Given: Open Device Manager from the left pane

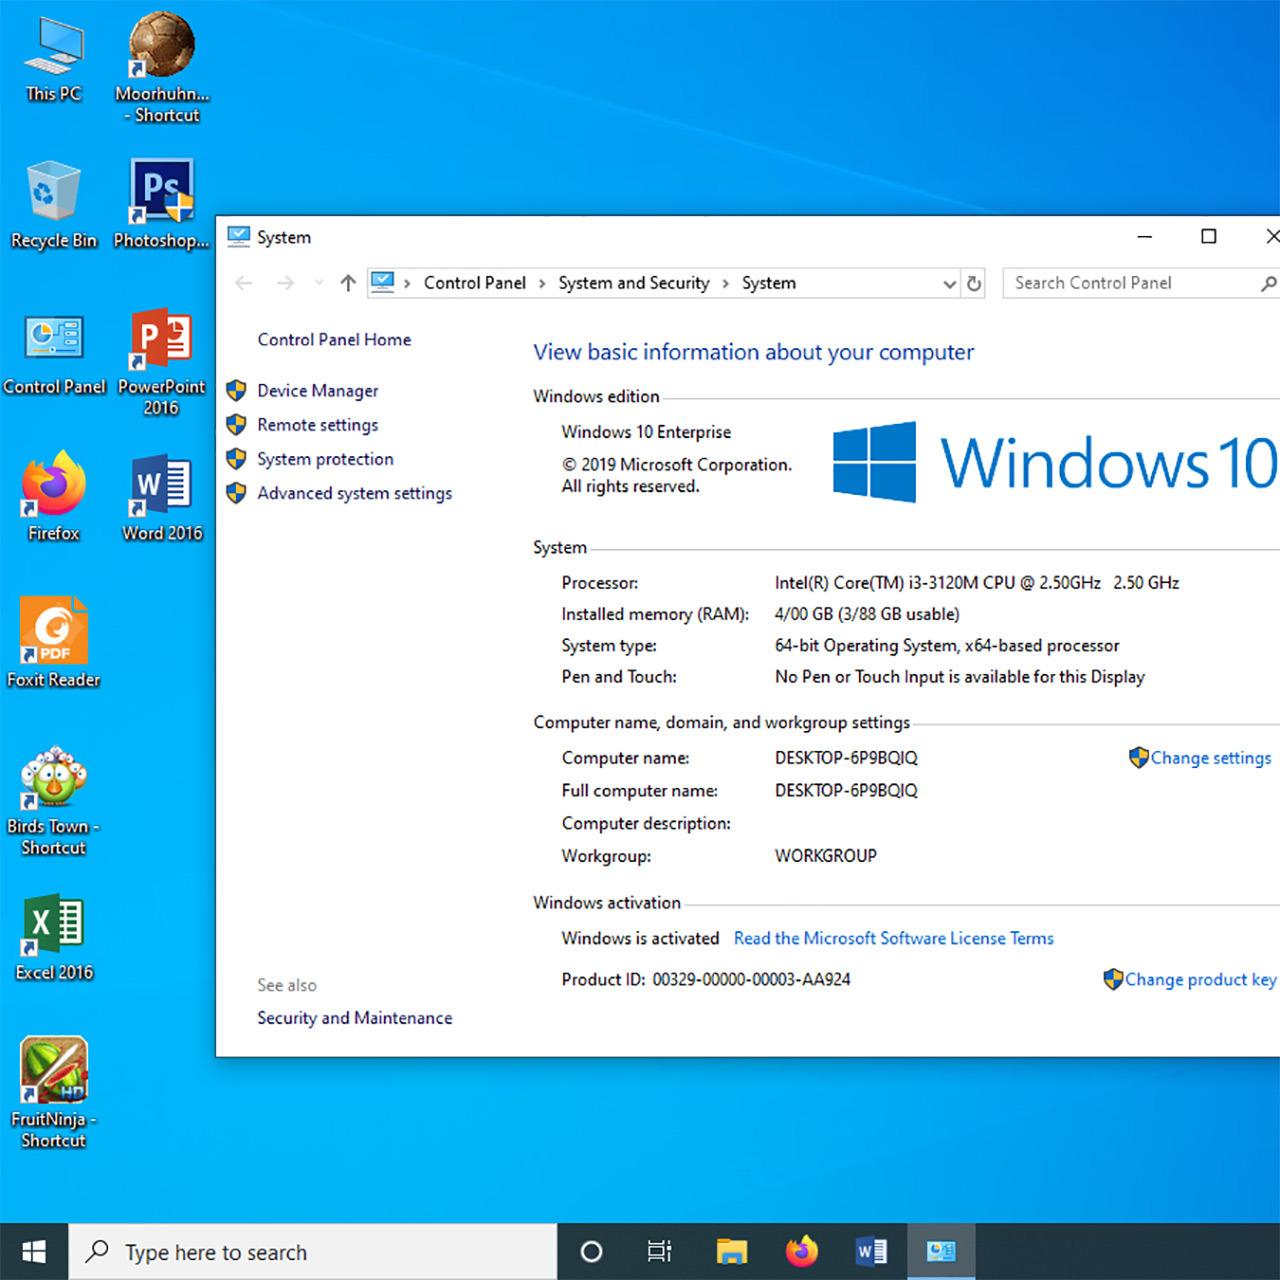Looking at the screenshot, I should pyautogui.click(x=317, y=391).
